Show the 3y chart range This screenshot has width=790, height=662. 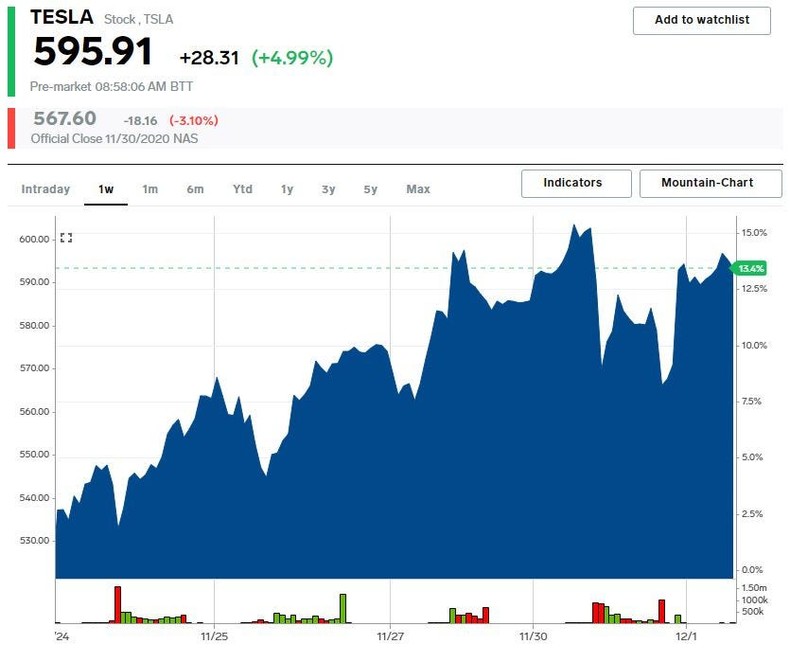(329, 189)
